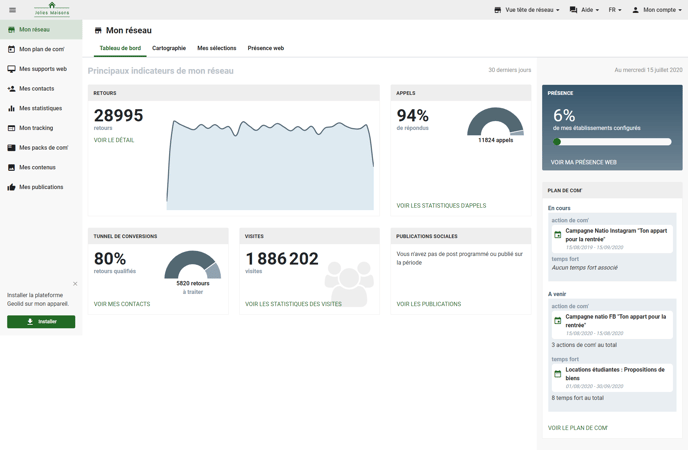This screenshot has width=688, height=450.
Task: Click the 30 derniers jours label
Action: pos(509,70)
